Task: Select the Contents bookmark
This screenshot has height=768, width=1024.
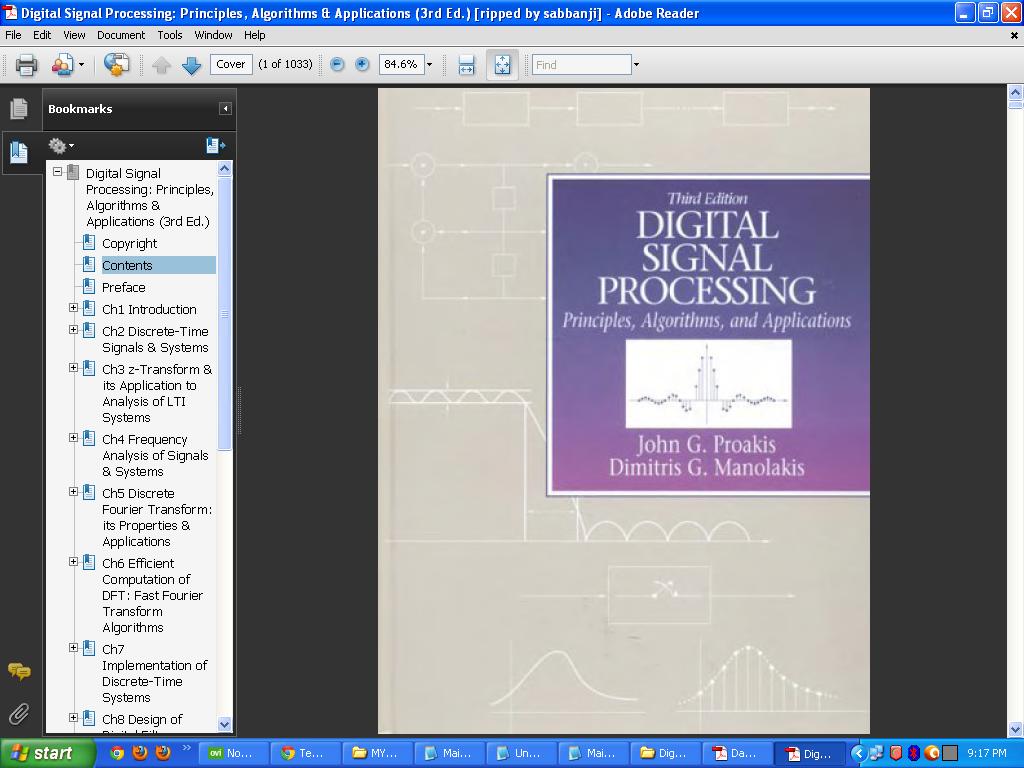Action: [127, 265]
